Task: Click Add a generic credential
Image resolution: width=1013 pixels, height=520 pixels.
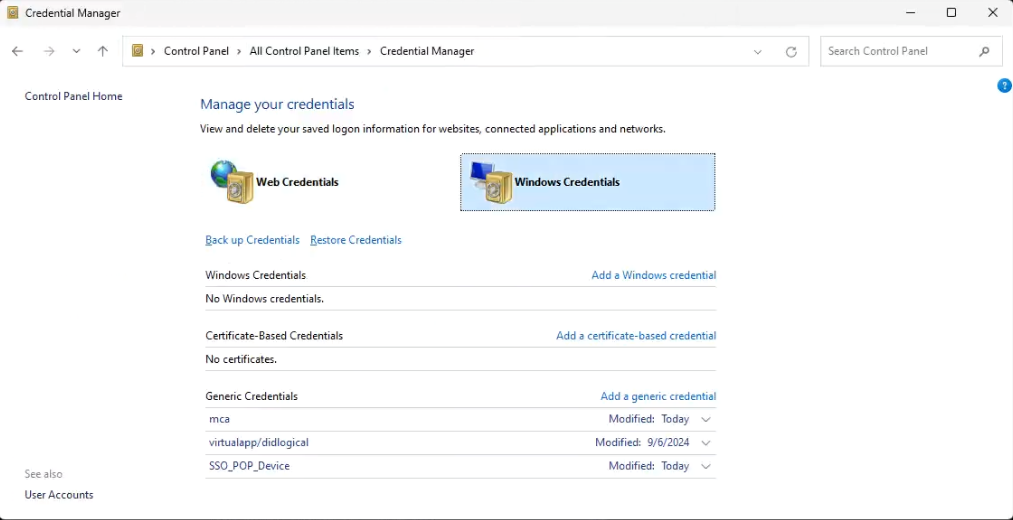Action: click(x=658, y=397)
